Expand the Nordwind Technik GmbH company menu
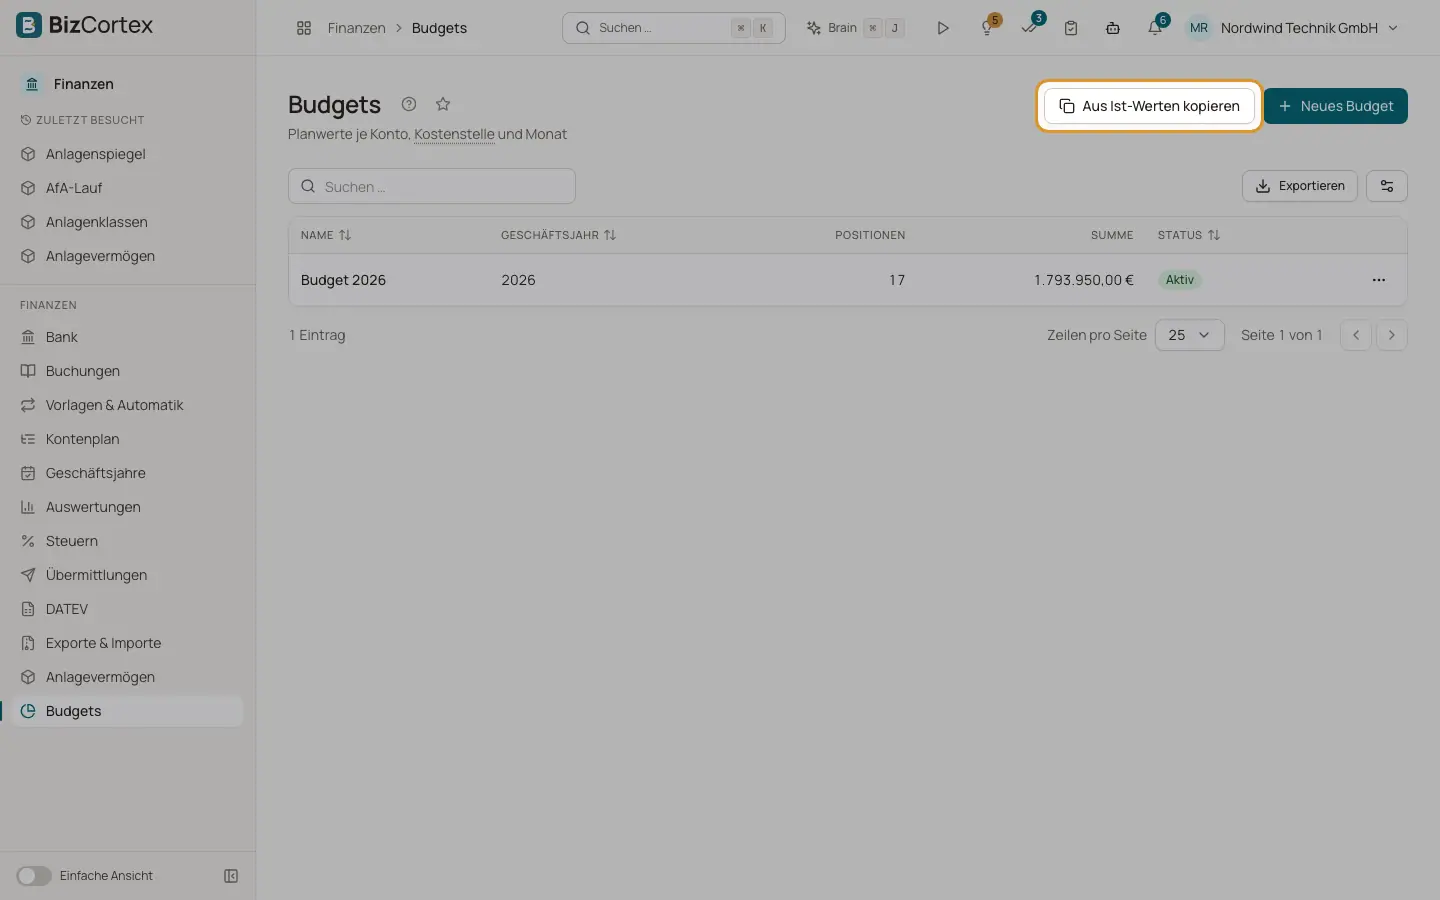 pyautogui.click(x=1309, y=28)
